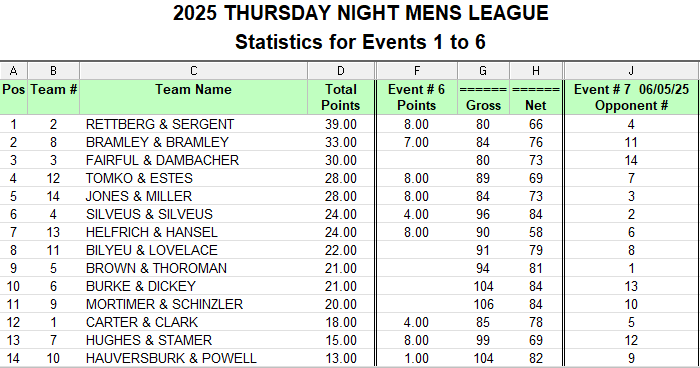
Task: Click the Team Name header cell
Action: coord(193,97)
